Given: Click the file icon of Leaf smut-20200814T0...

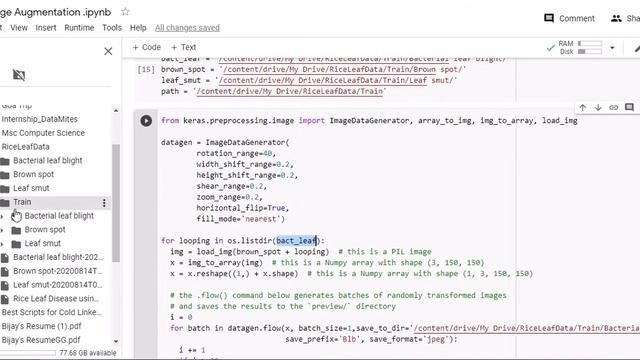Looking at the screenshot, I should 5,286.
